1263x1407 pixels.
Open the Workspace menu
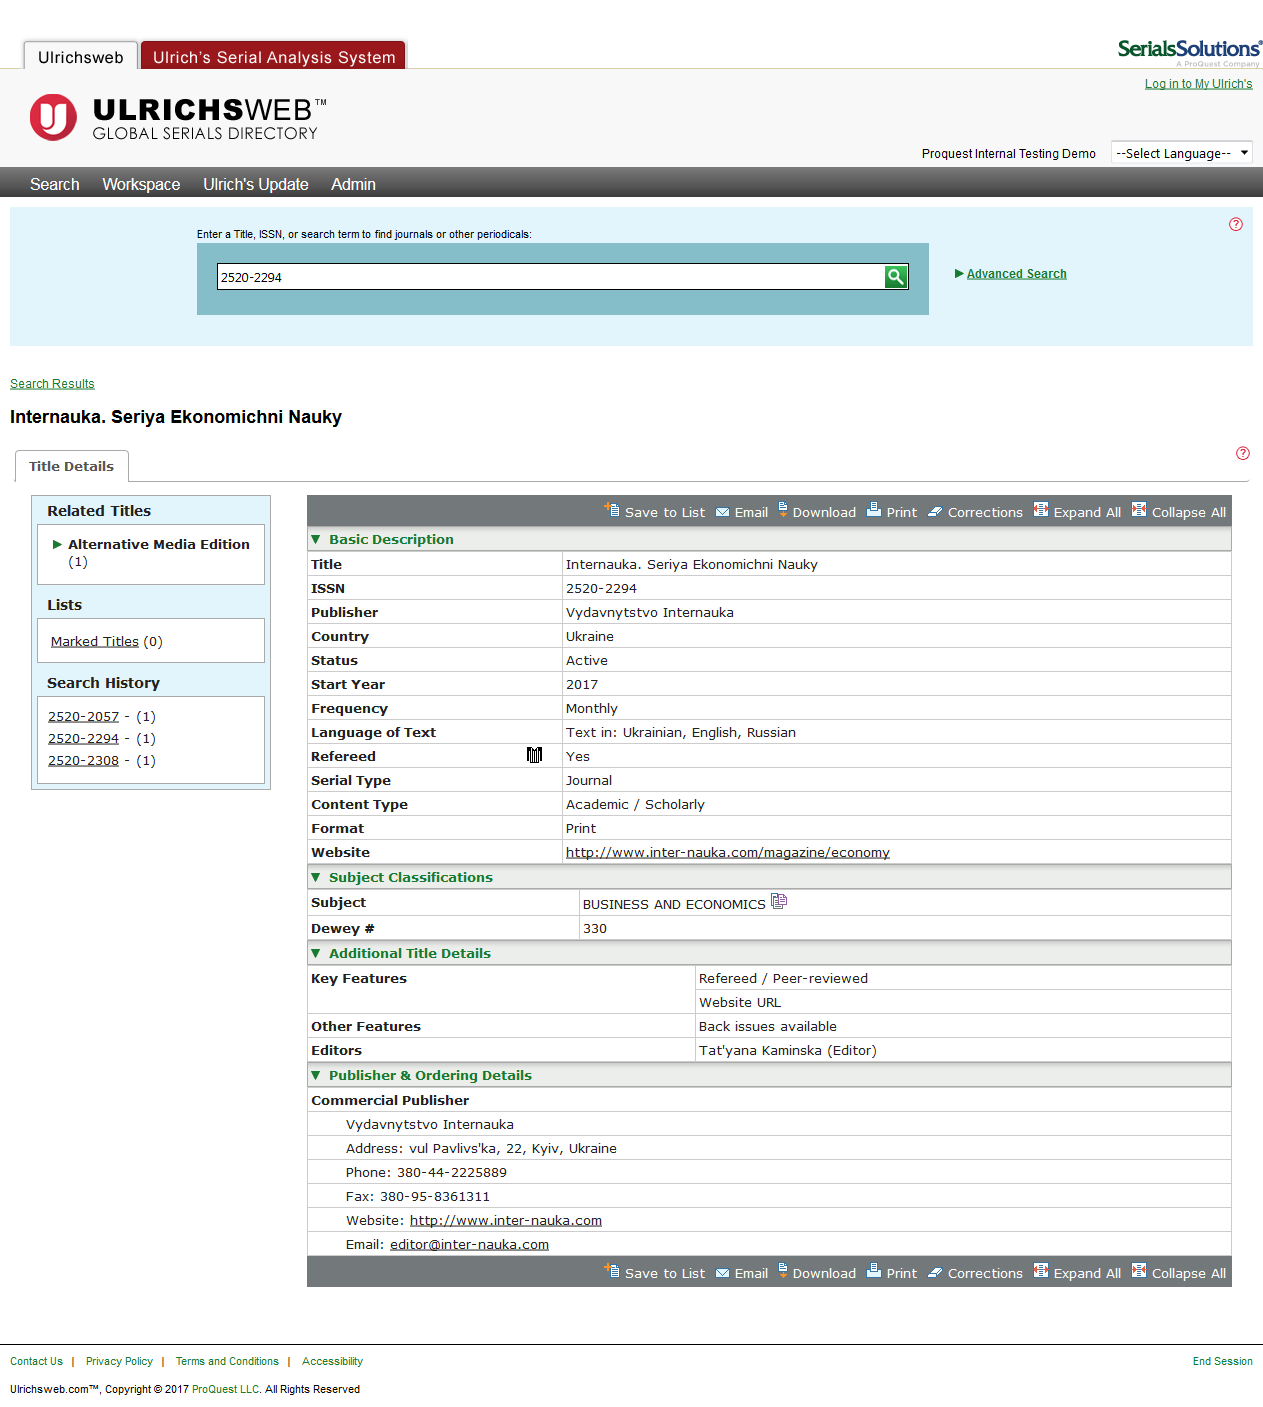(x=141, y=184)
